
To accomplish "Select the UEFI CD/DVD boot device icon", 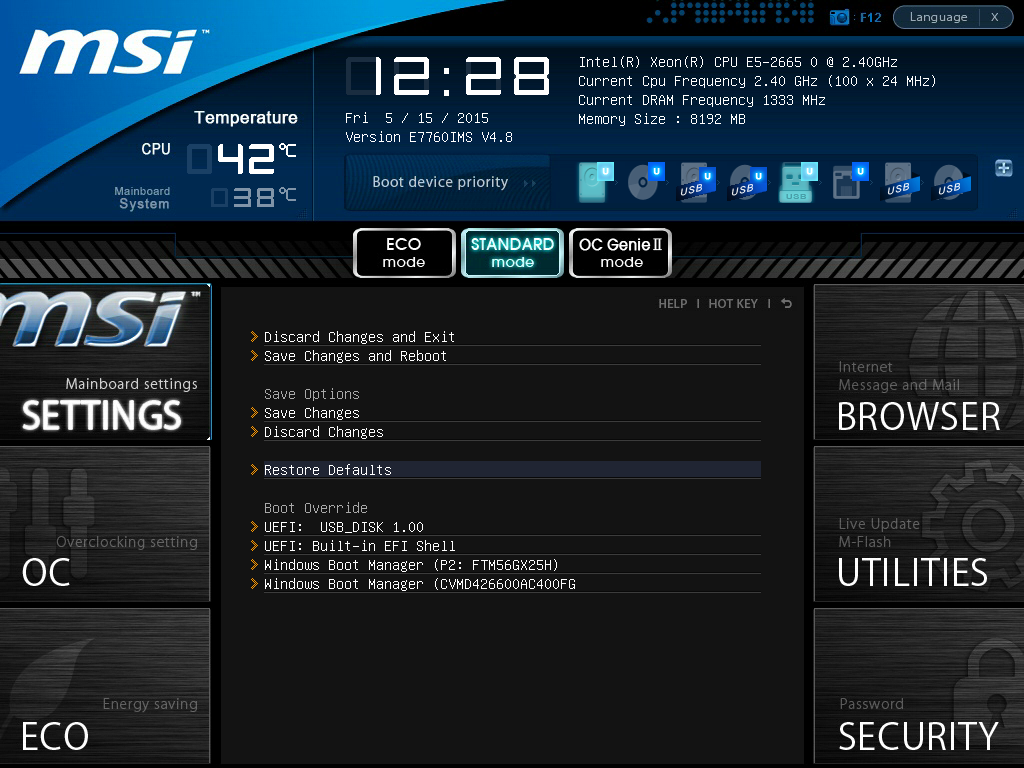I will point(646,182).
